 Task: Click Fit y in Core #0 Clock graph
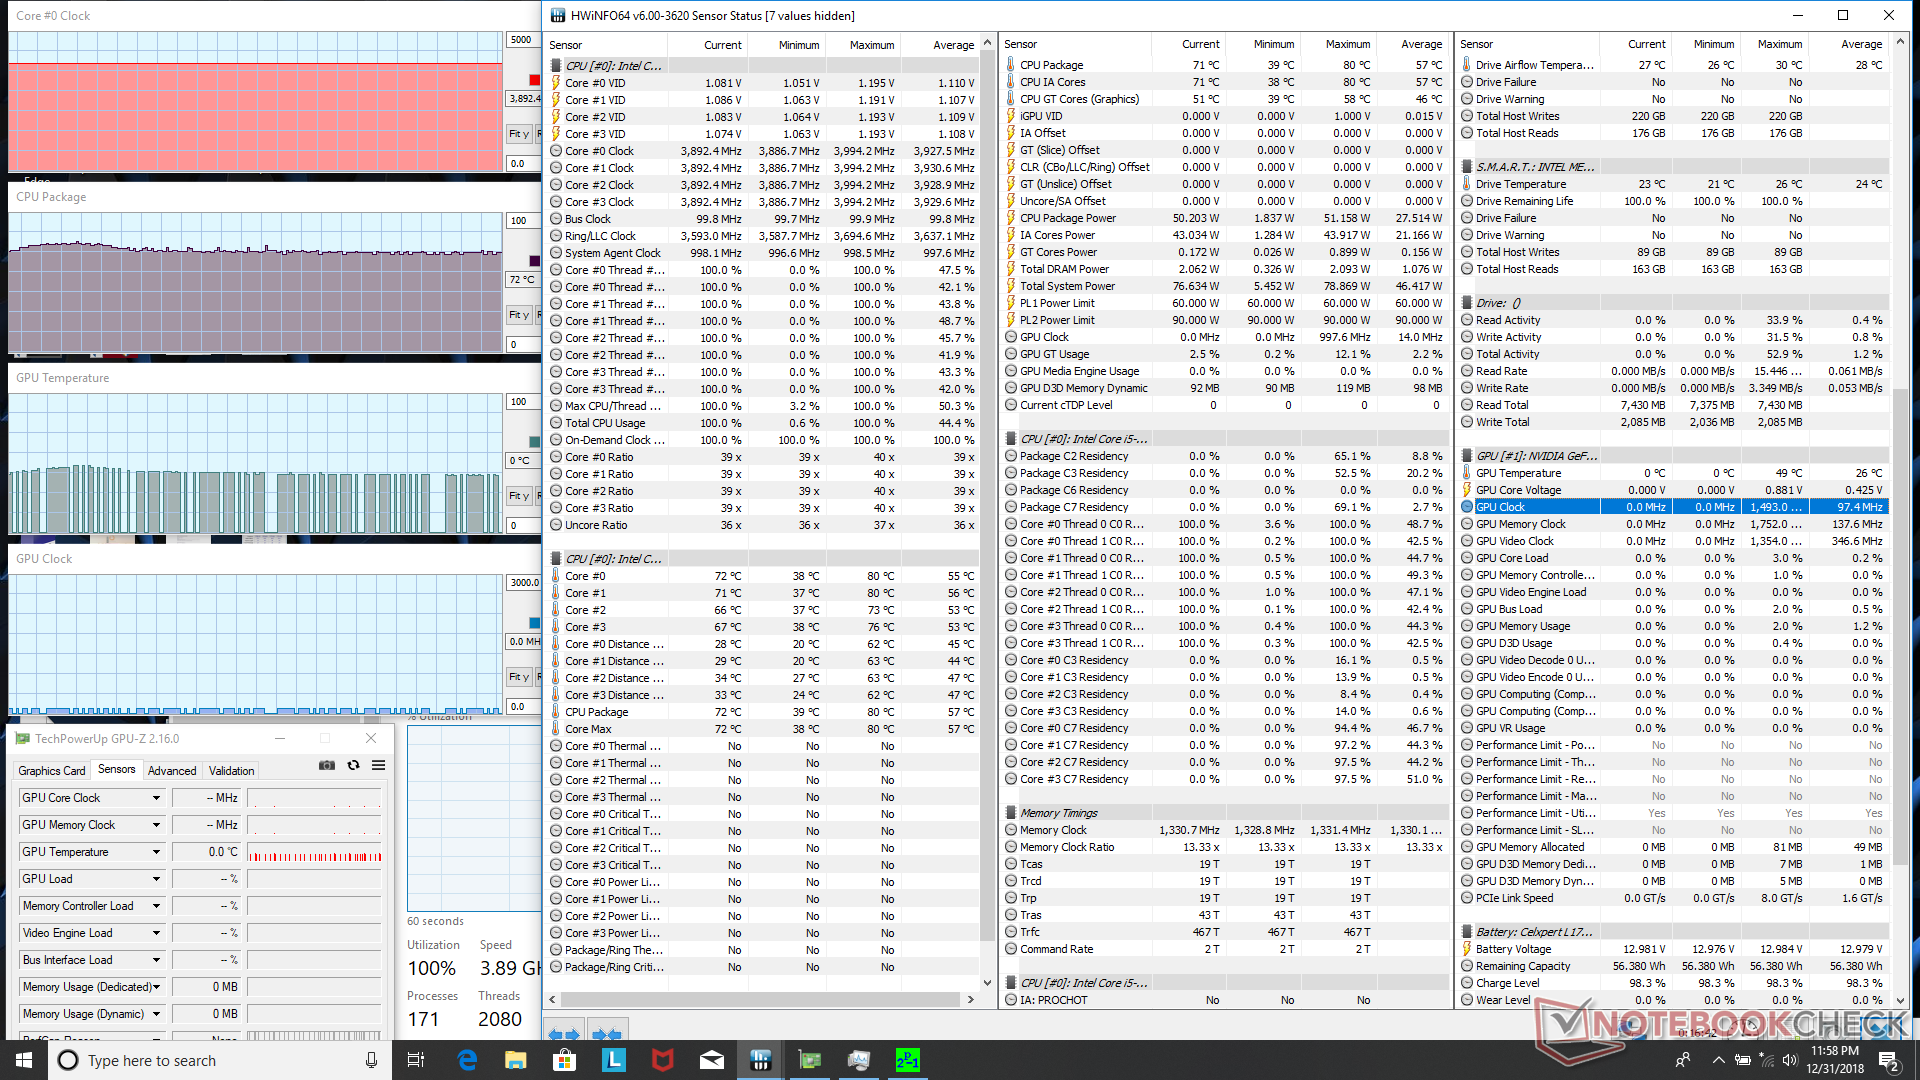point(519,133)
